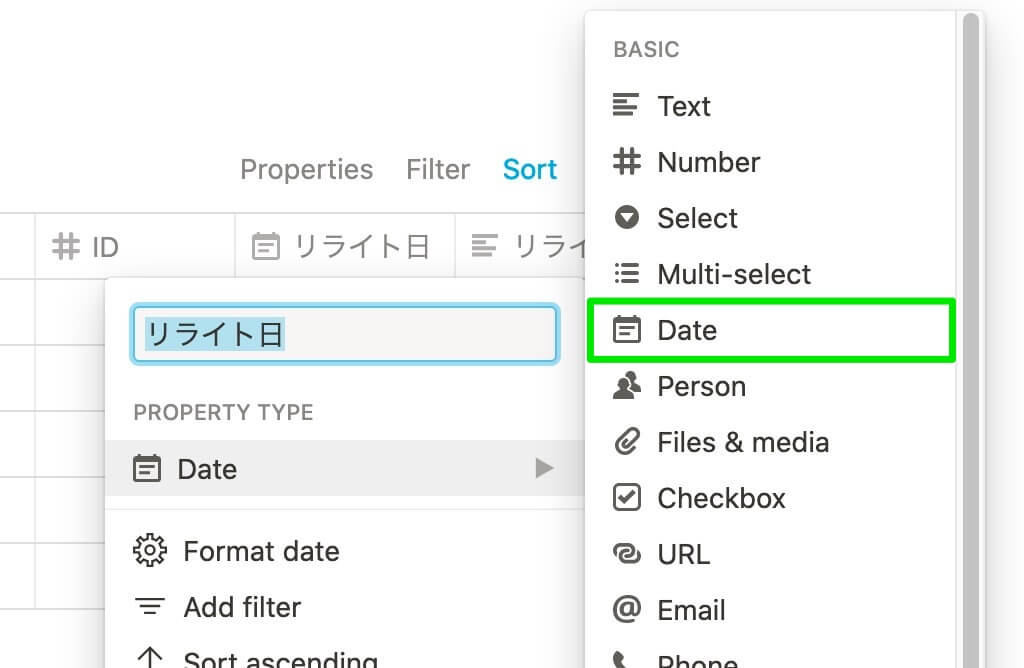Choose the Number property type
The image size is (1024, 668).
point(771,162)
